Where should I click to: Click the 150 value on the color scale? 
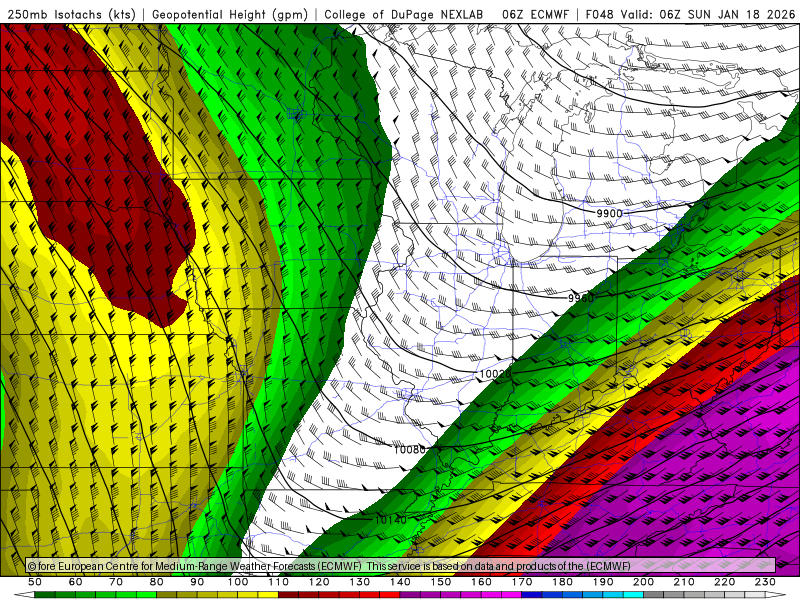[440, 582]
